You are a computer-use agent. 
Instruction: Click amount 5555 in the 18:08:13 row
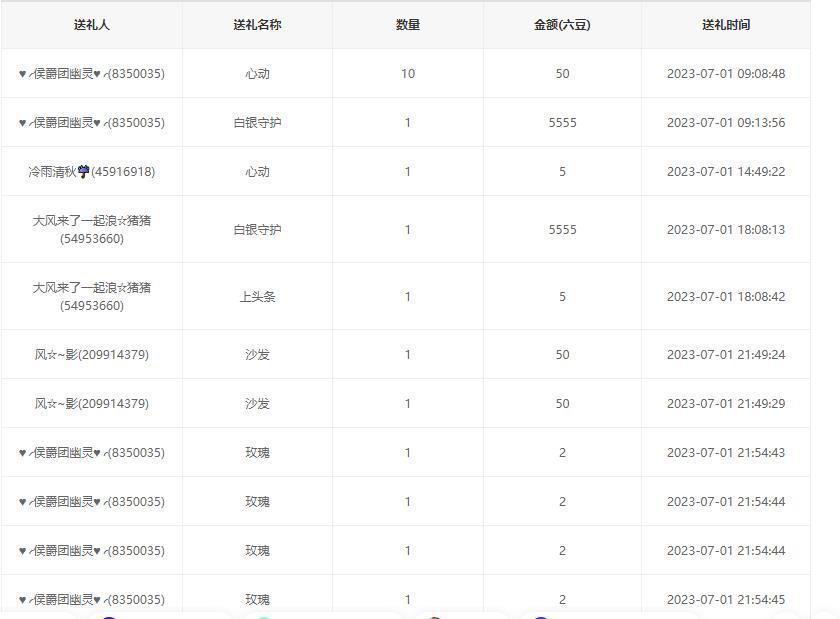tap(562, 229)
